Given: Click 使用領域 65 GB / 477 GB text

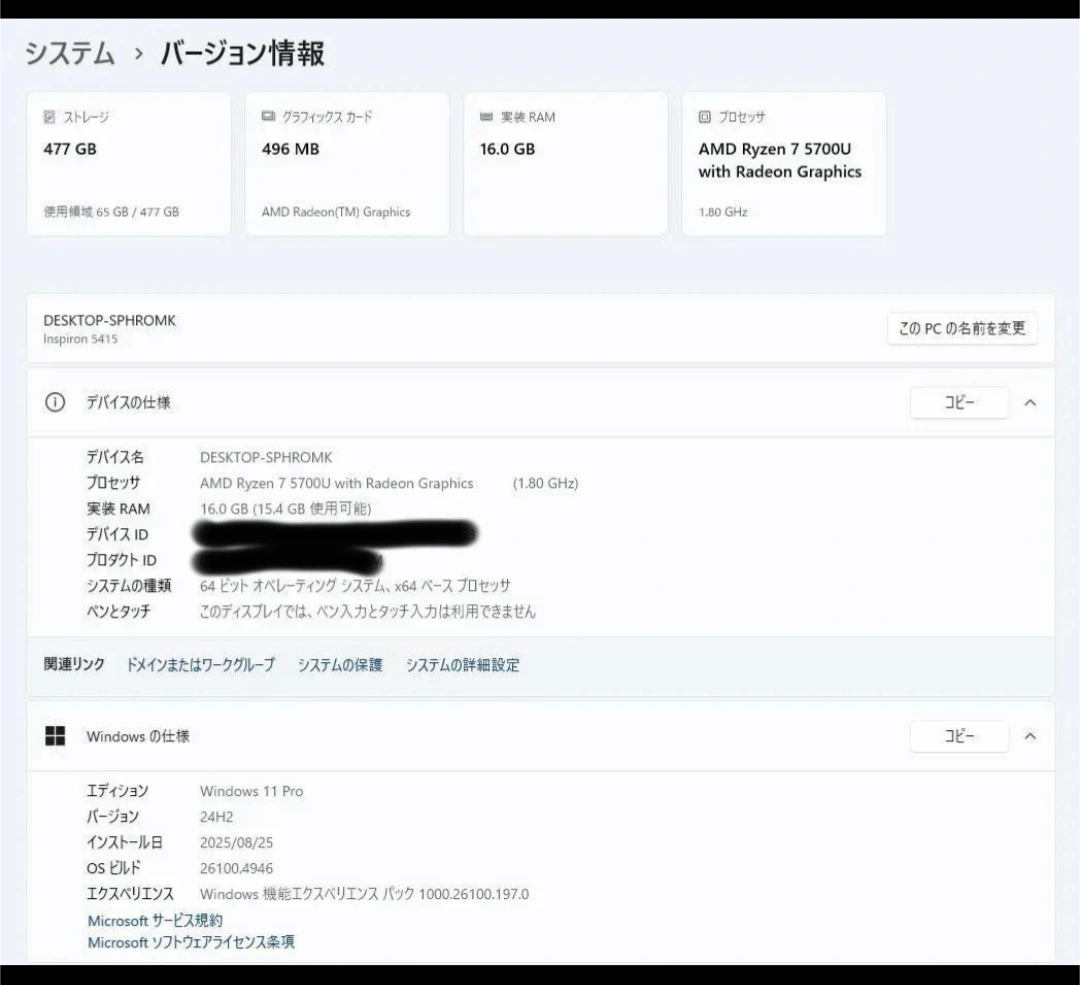Looking at the screenshot, I should pyautogui.click(x=112, y=211).
